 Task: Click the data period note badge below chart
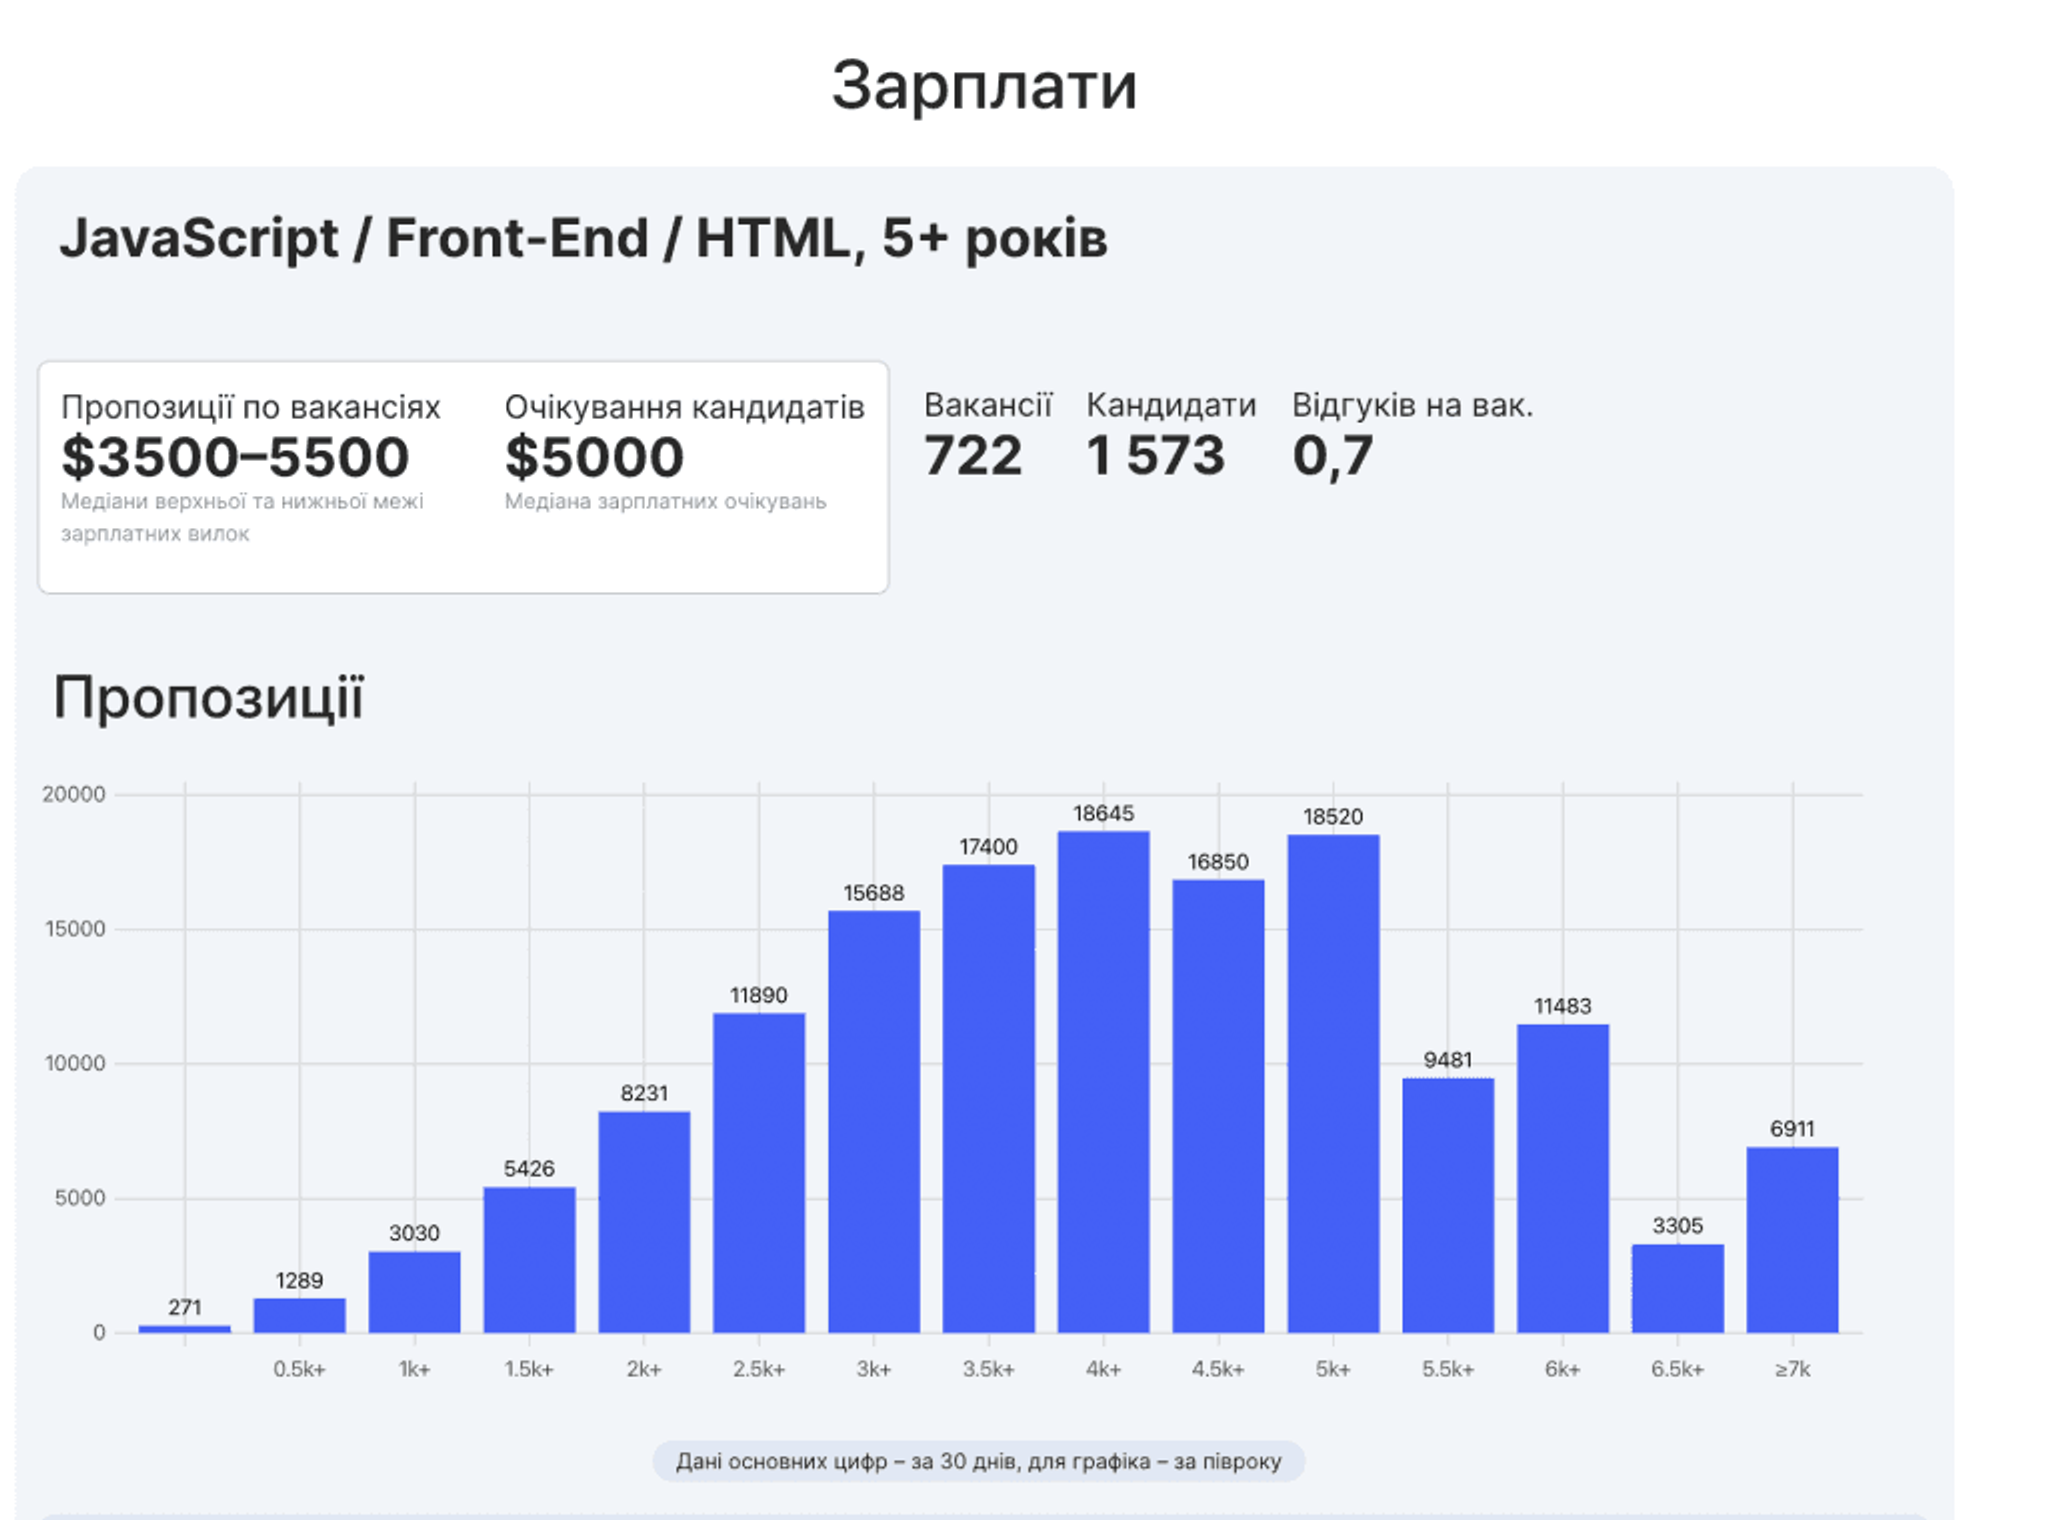point(978,1461)
